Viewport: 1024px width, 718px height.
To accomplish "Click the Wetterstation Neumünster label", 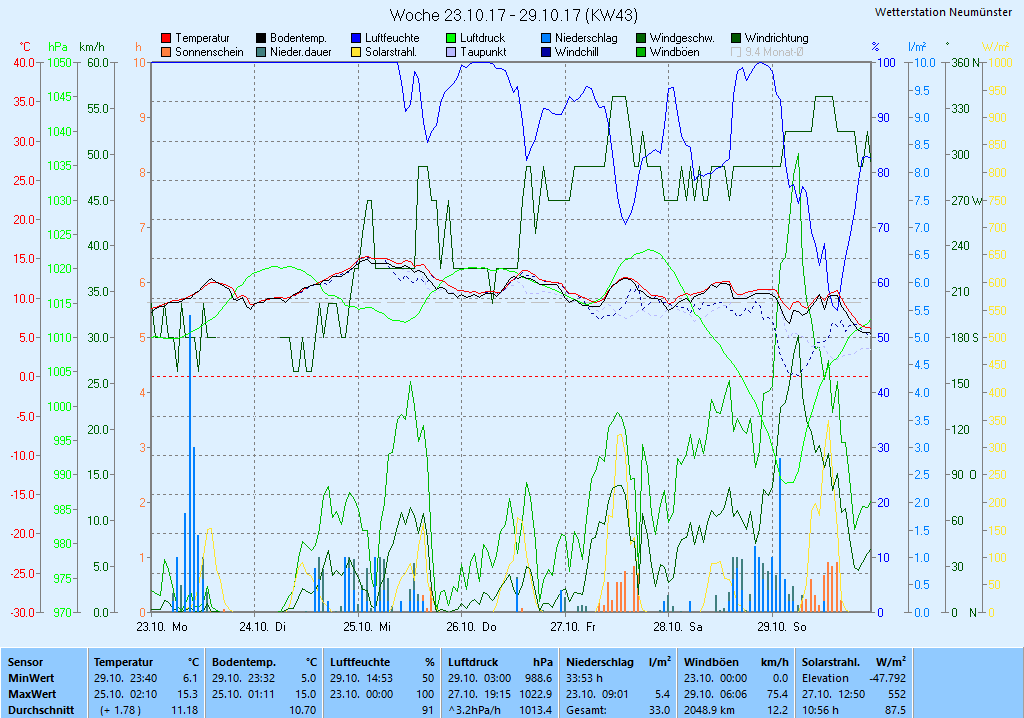I will click(x=943, y=12).
